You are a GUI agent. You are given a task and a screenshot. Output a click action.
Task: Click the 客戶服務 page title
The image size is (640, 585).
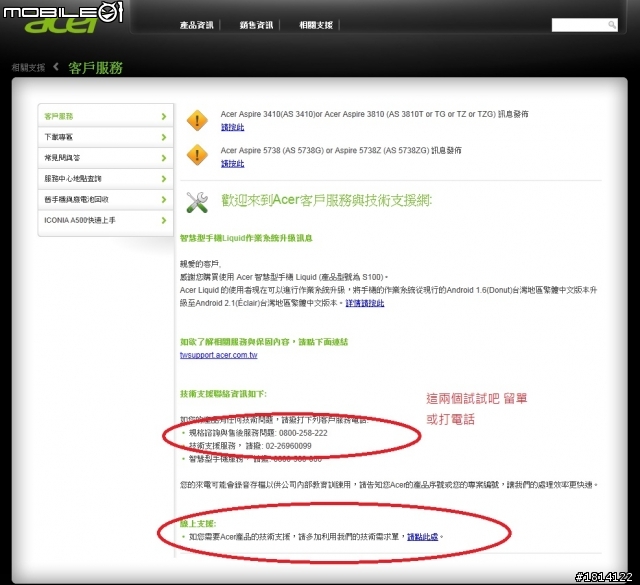(x=96, y=67)
